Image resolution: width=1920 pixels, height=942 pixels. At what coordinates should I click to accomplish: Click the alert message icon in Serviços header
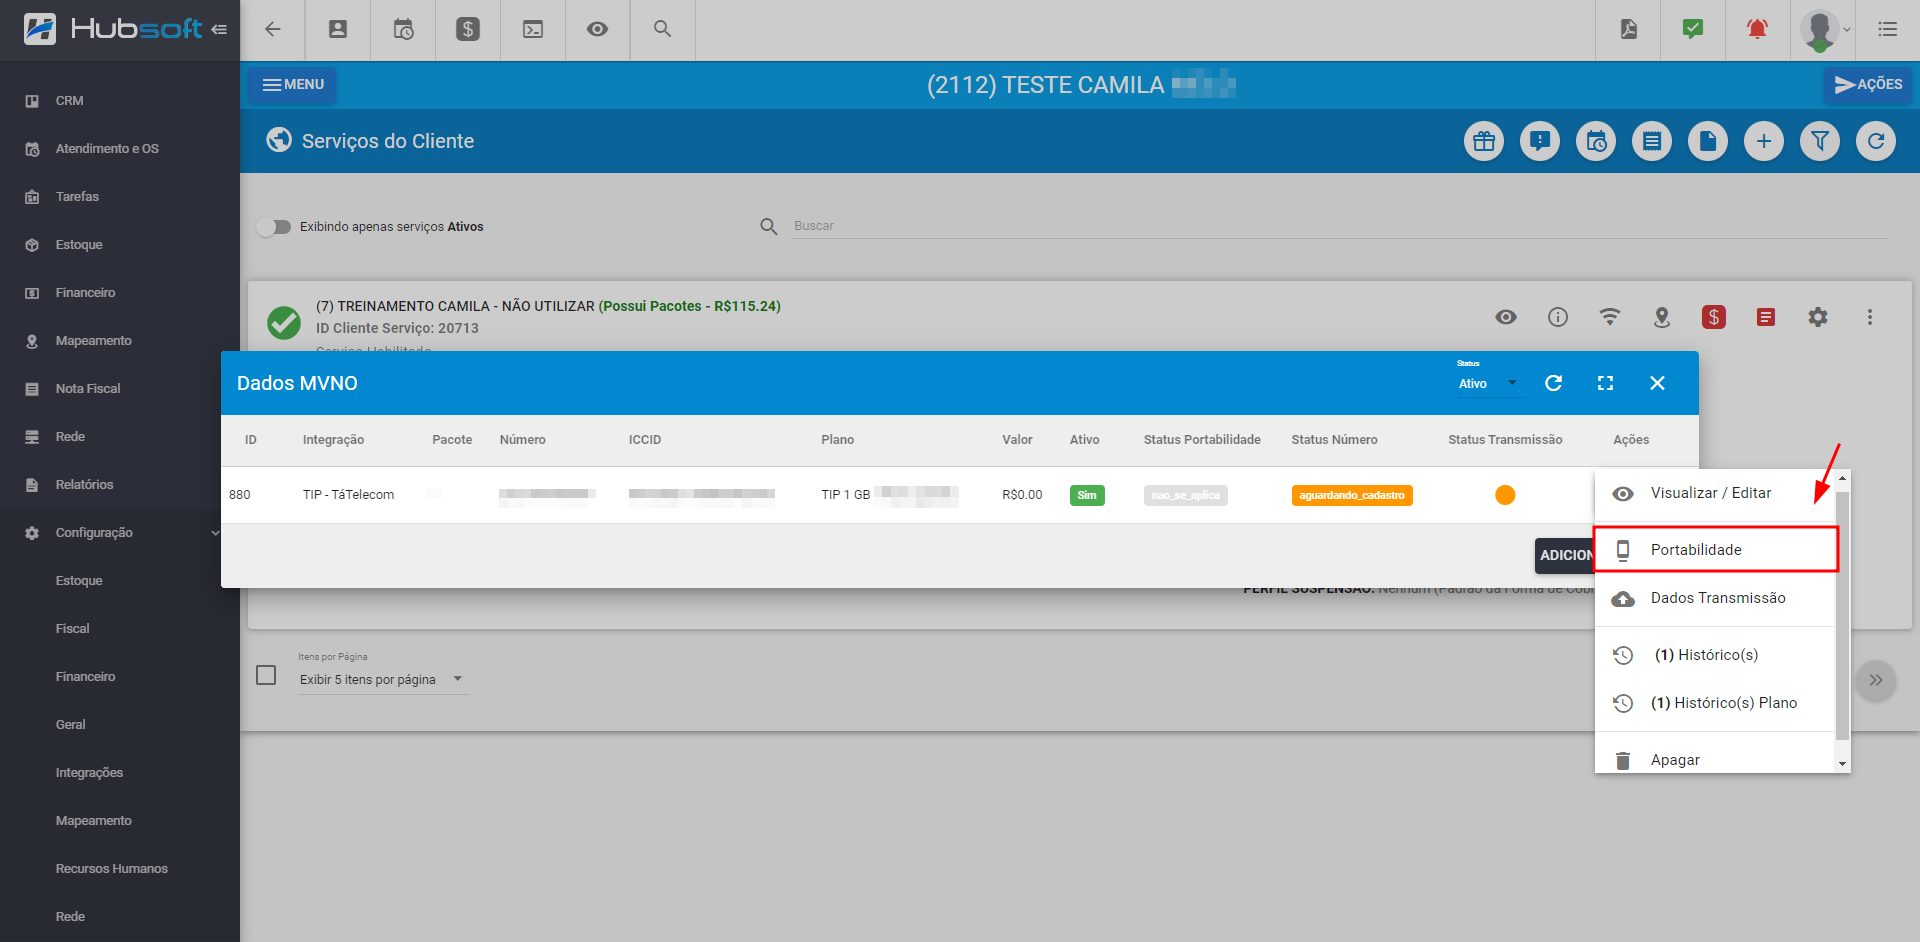click(1540, 141)
